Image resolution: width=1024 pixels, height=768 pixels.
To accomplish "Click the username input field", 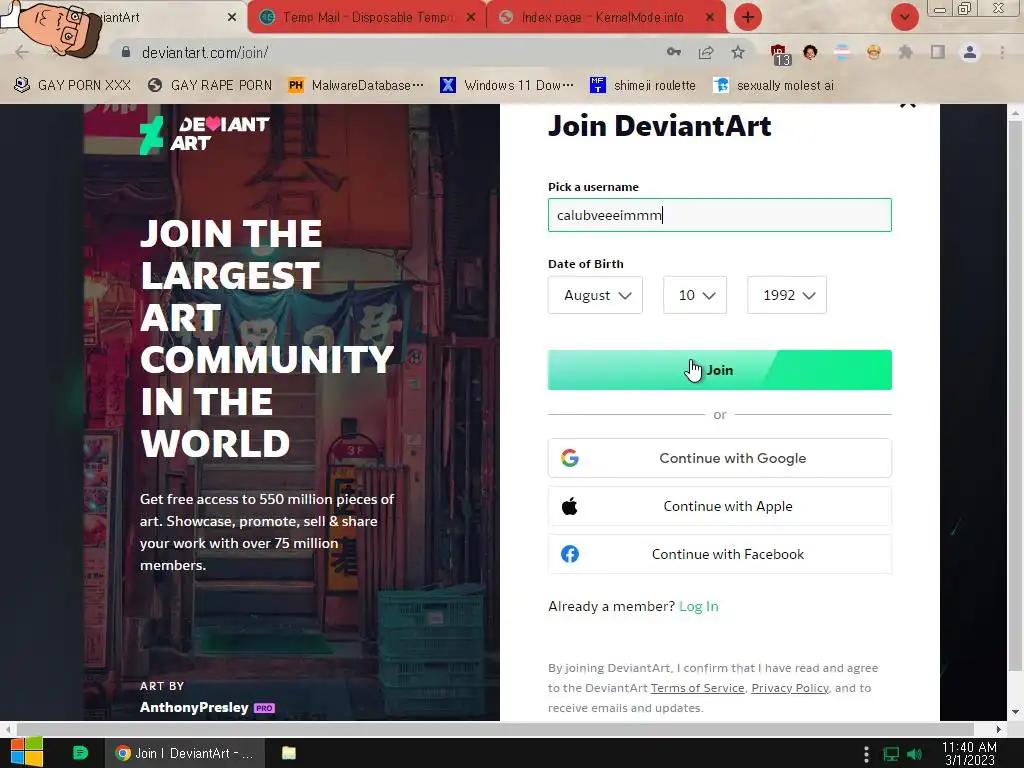I will click(x=720, y=215).
